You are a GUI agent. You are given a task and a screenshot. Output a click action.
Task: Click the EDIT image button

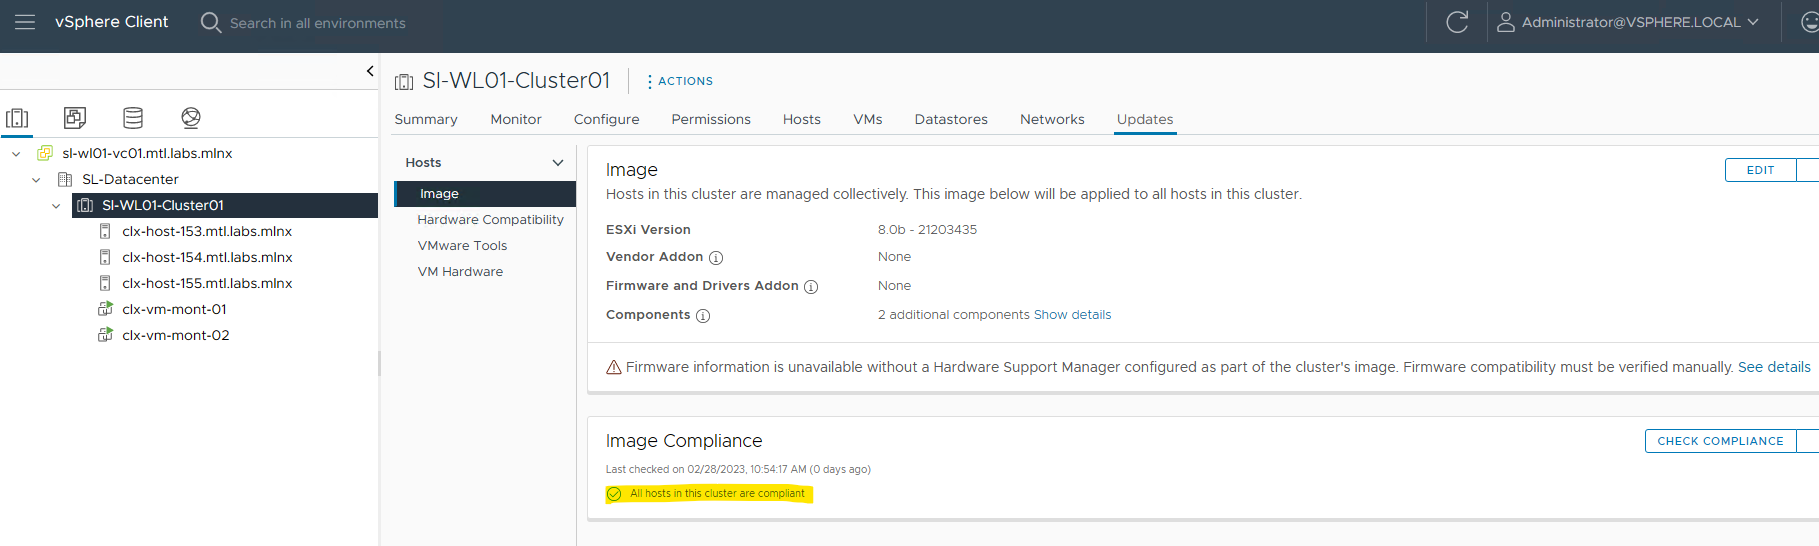tap(1760, 170)
